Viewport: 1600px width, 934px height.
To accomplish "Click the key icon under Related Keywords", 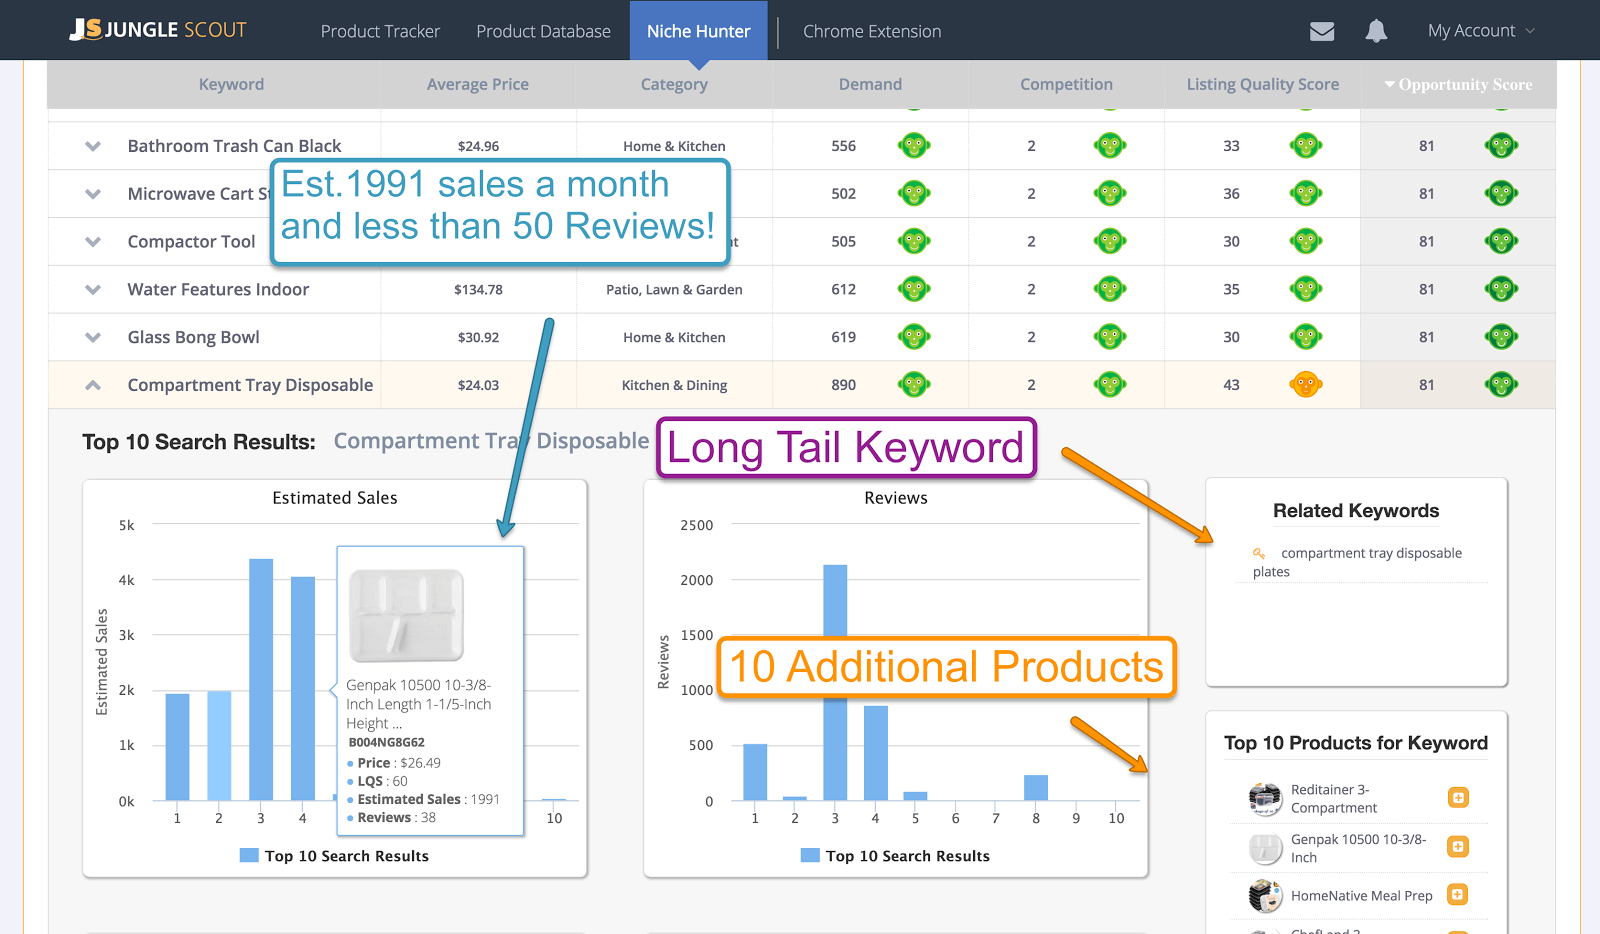I will (x=1259, y=553).
